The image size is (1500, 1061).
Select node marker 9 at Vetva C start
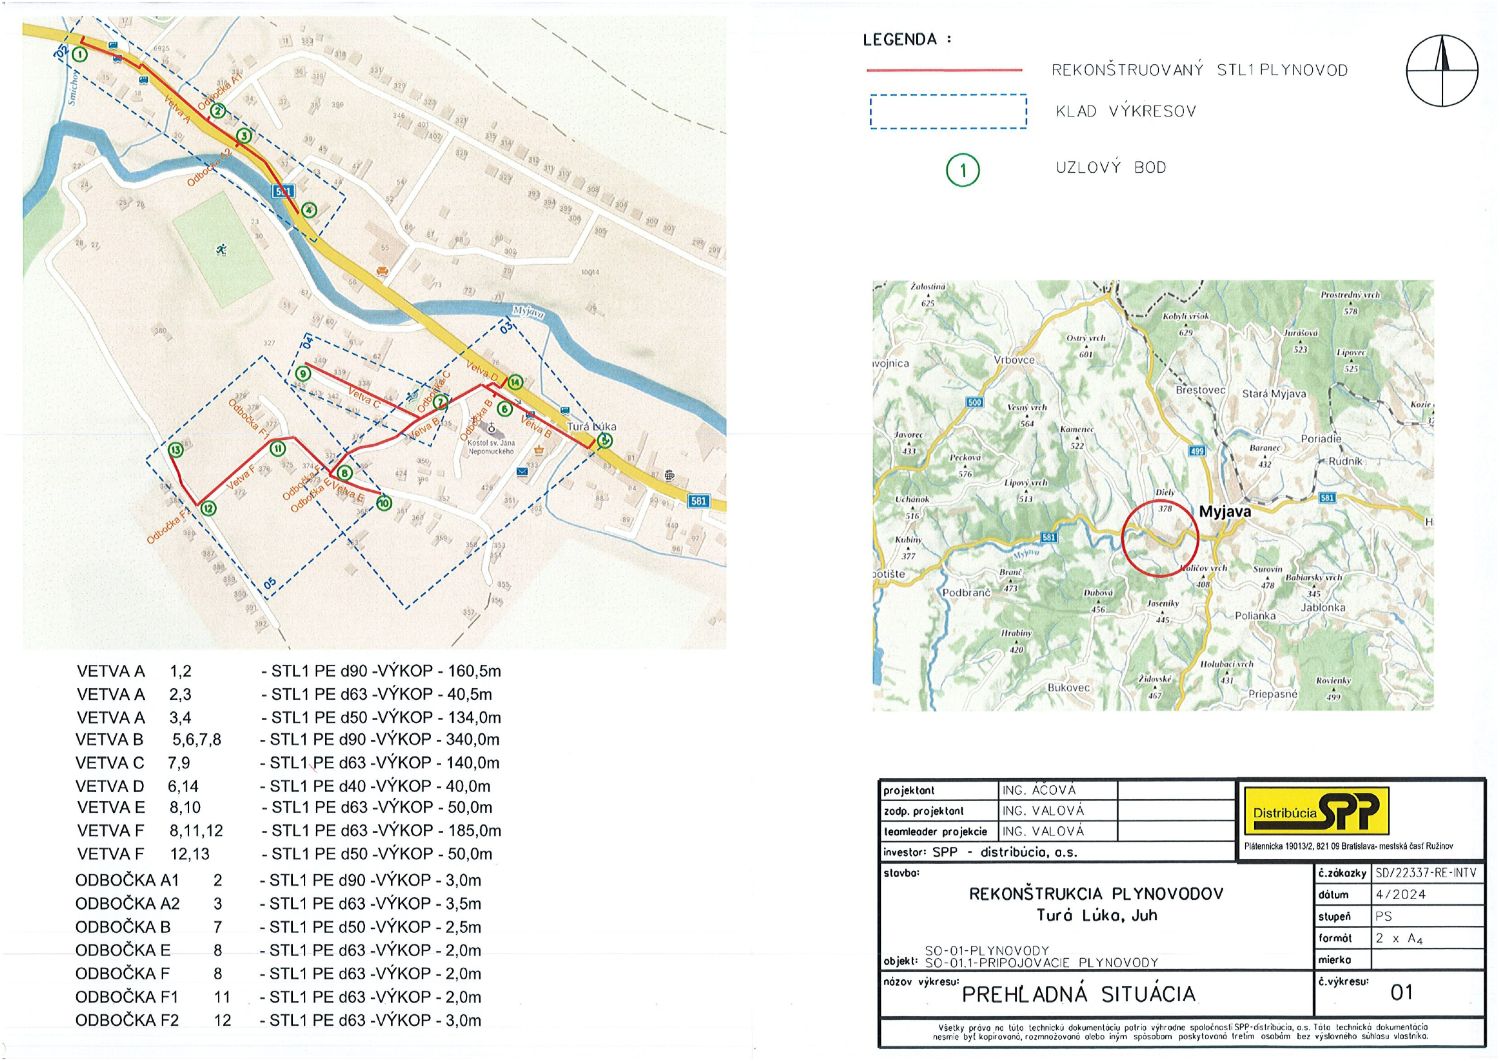coord(303,374)
